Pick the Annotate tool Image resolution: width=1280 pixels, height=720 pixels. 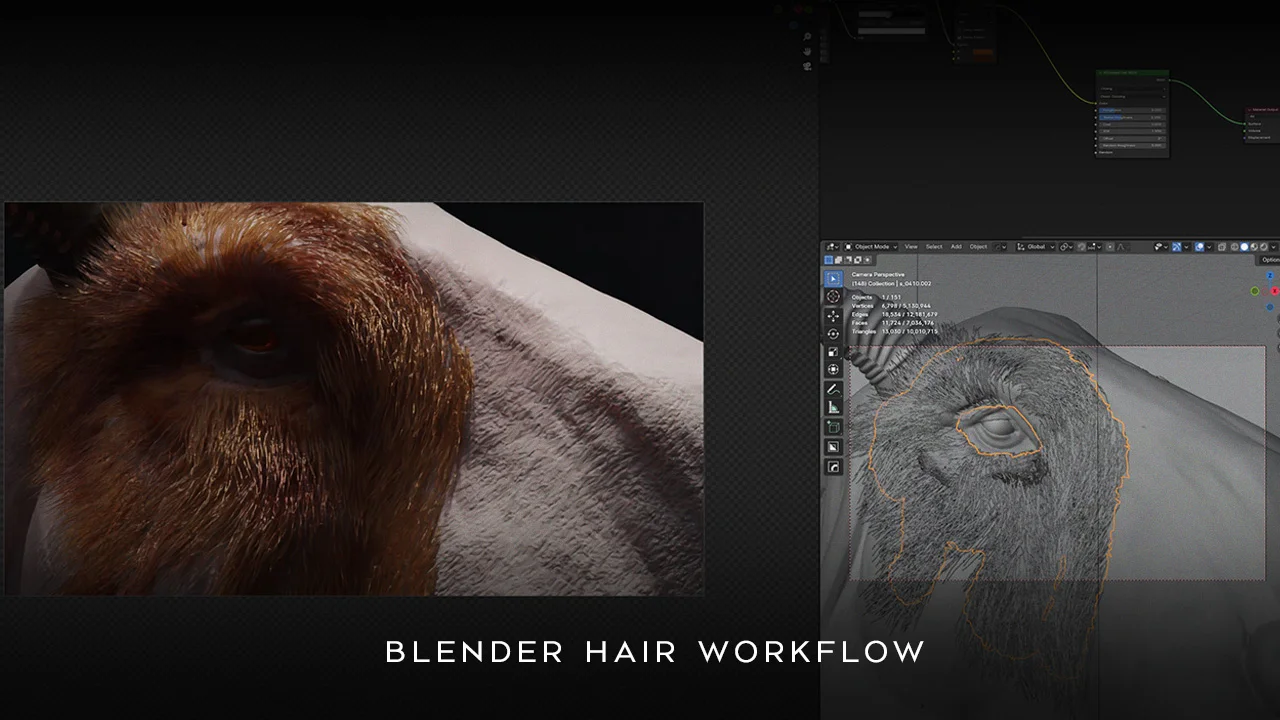[833, 387]
